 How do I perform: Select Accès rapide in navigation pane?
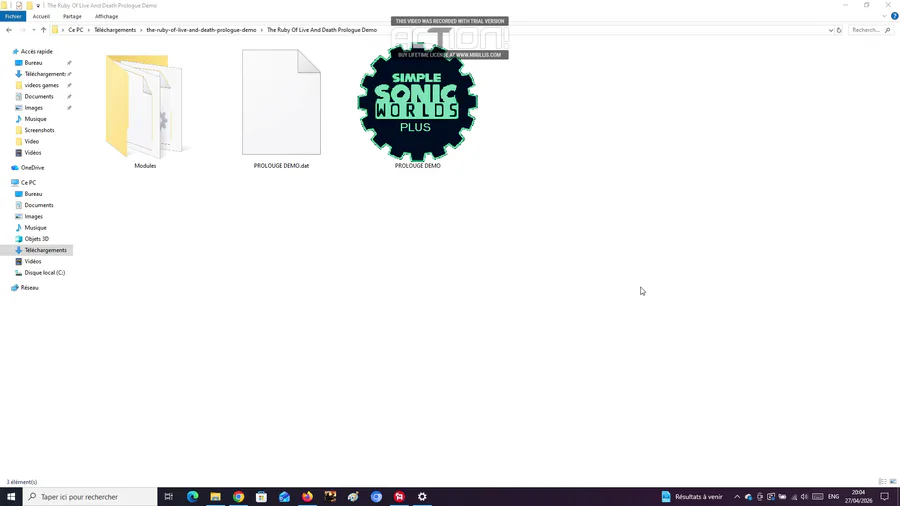37,52
